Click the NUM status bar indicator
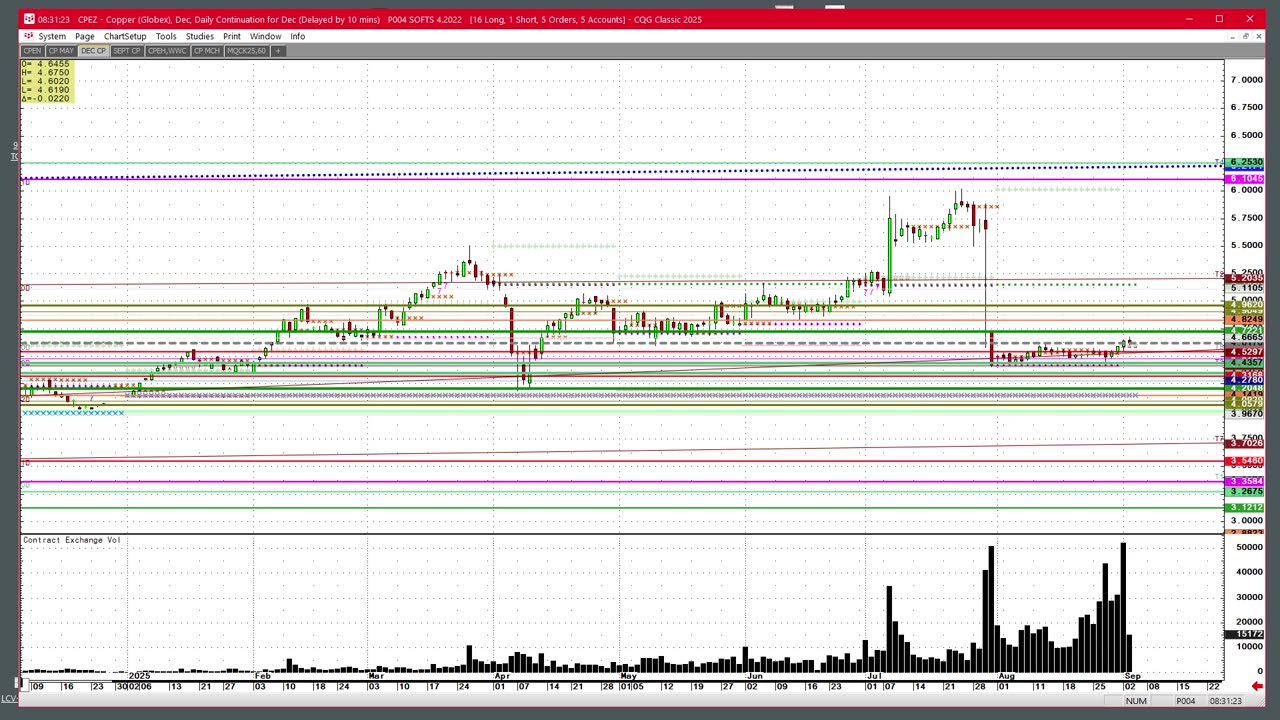Viewport: 1280px width, 720px height. coord(1135,701)
